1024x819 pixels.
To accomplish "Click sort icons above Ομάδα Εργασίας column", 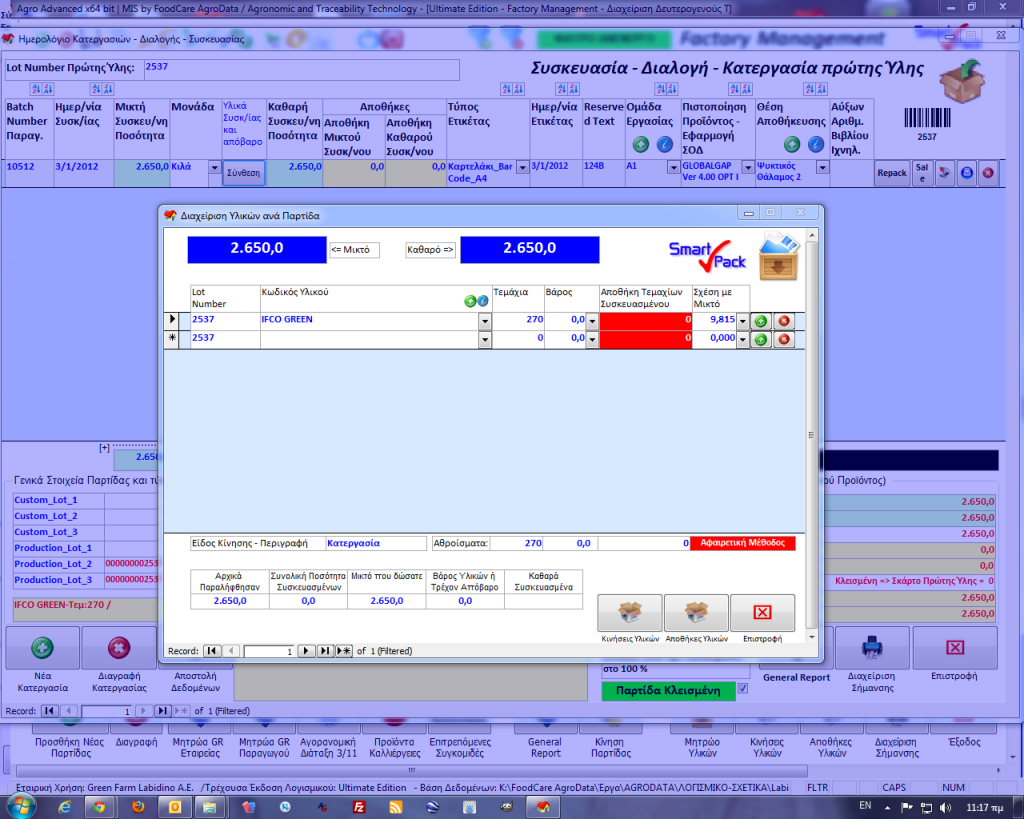I will 667,89.
